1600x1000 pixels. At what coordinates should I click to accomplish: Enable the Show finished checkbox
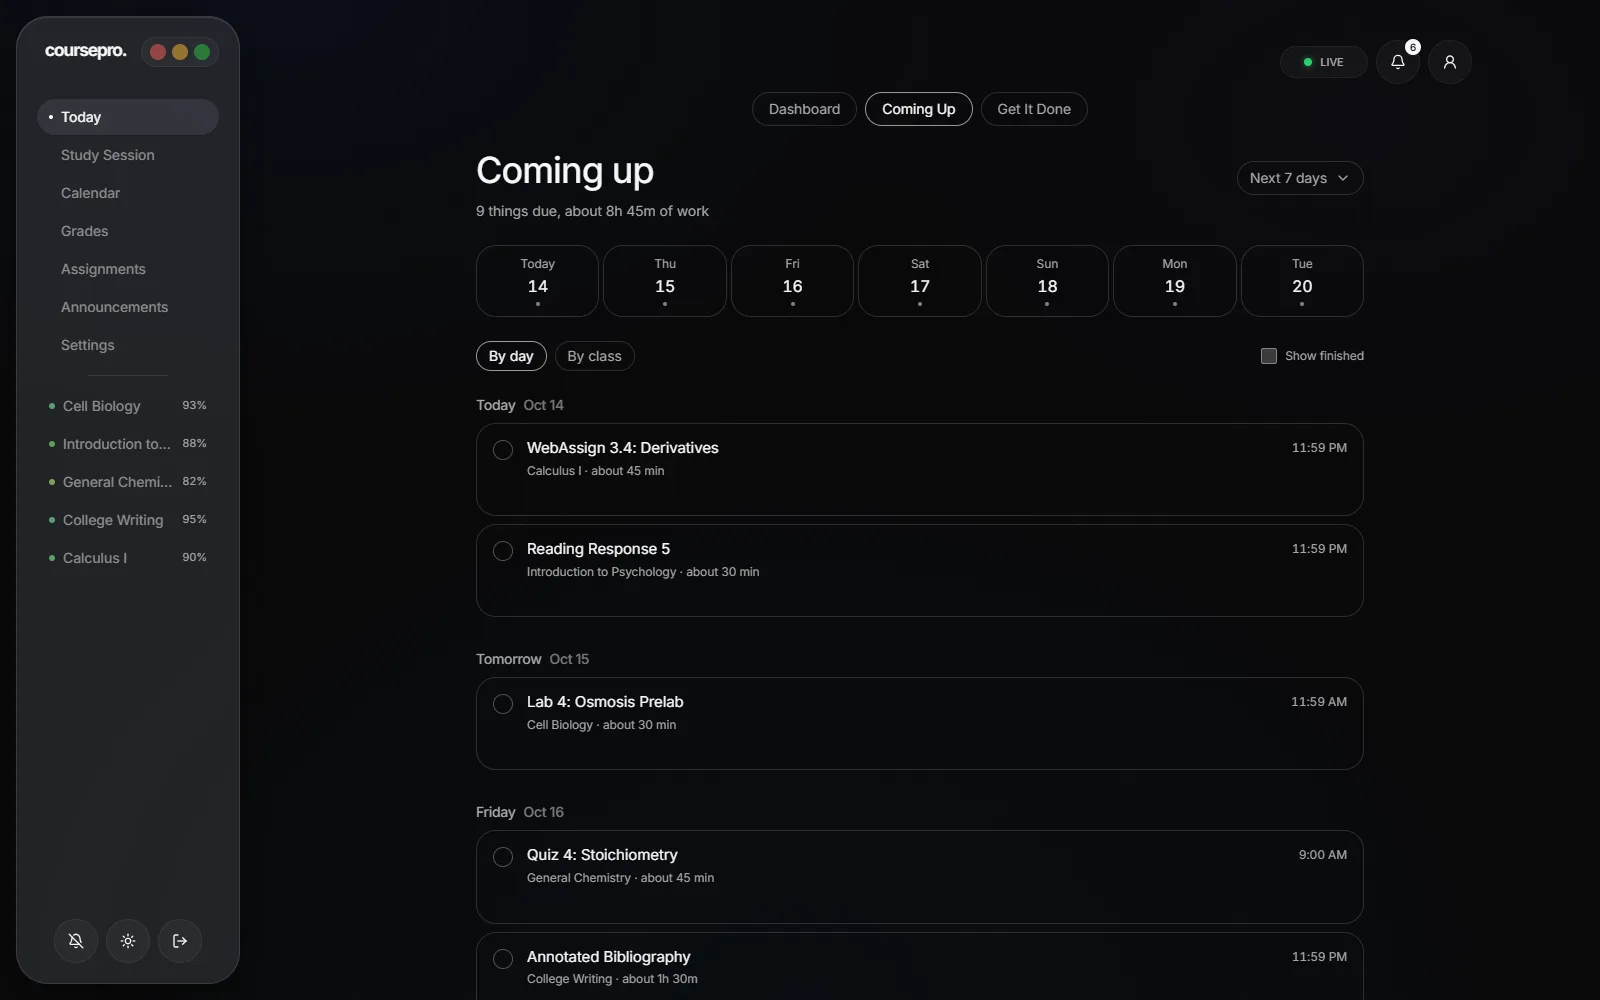click(1269, 356)
